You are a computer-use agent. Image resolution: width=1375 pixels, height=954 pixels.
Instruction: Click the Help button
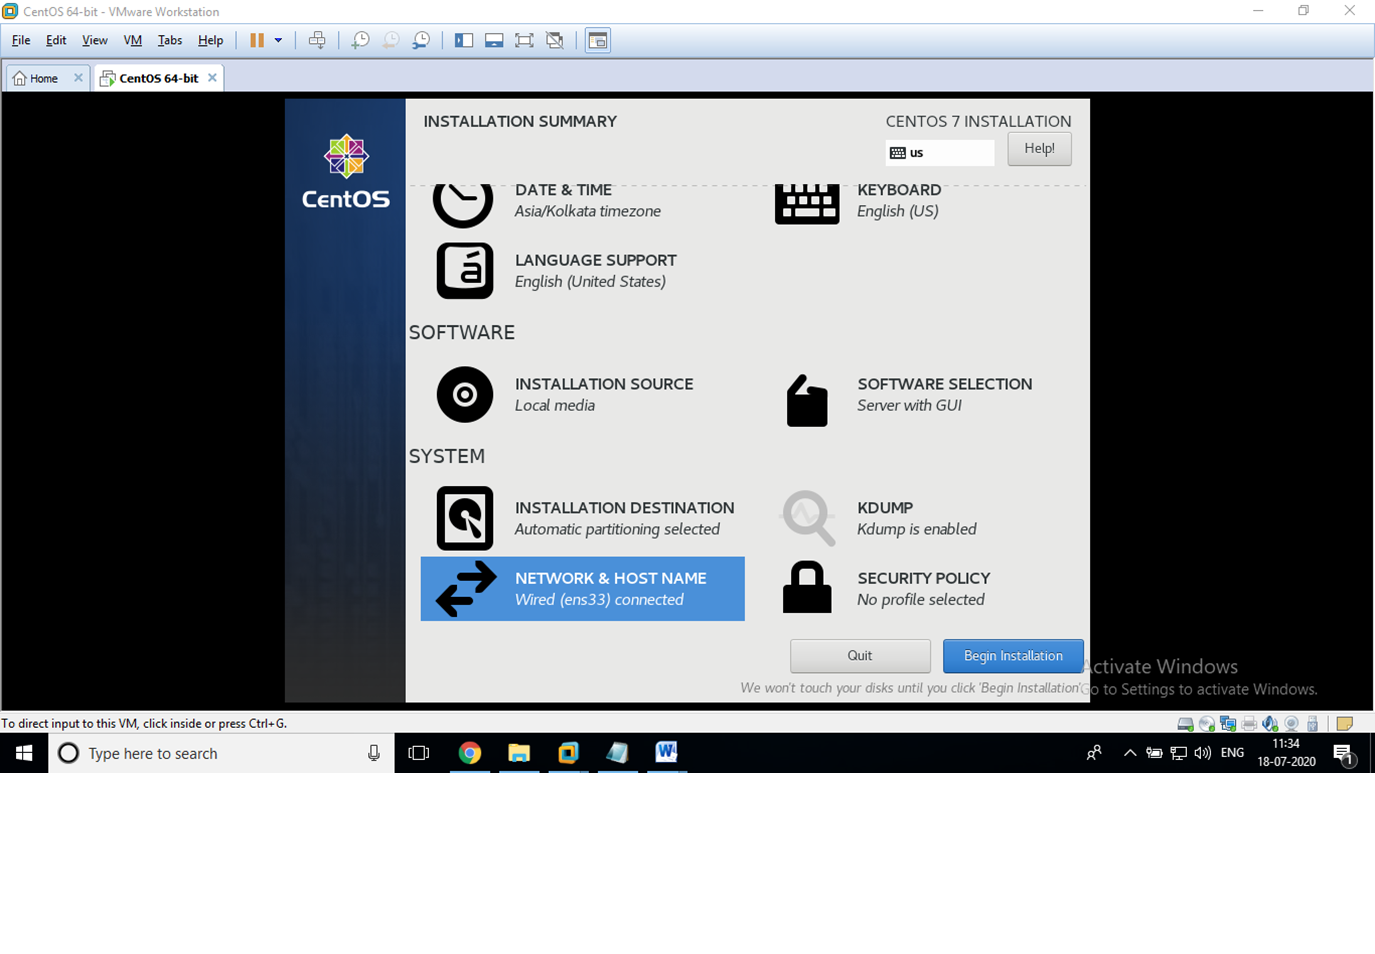pyautogui.click(x=1039, y=148)
